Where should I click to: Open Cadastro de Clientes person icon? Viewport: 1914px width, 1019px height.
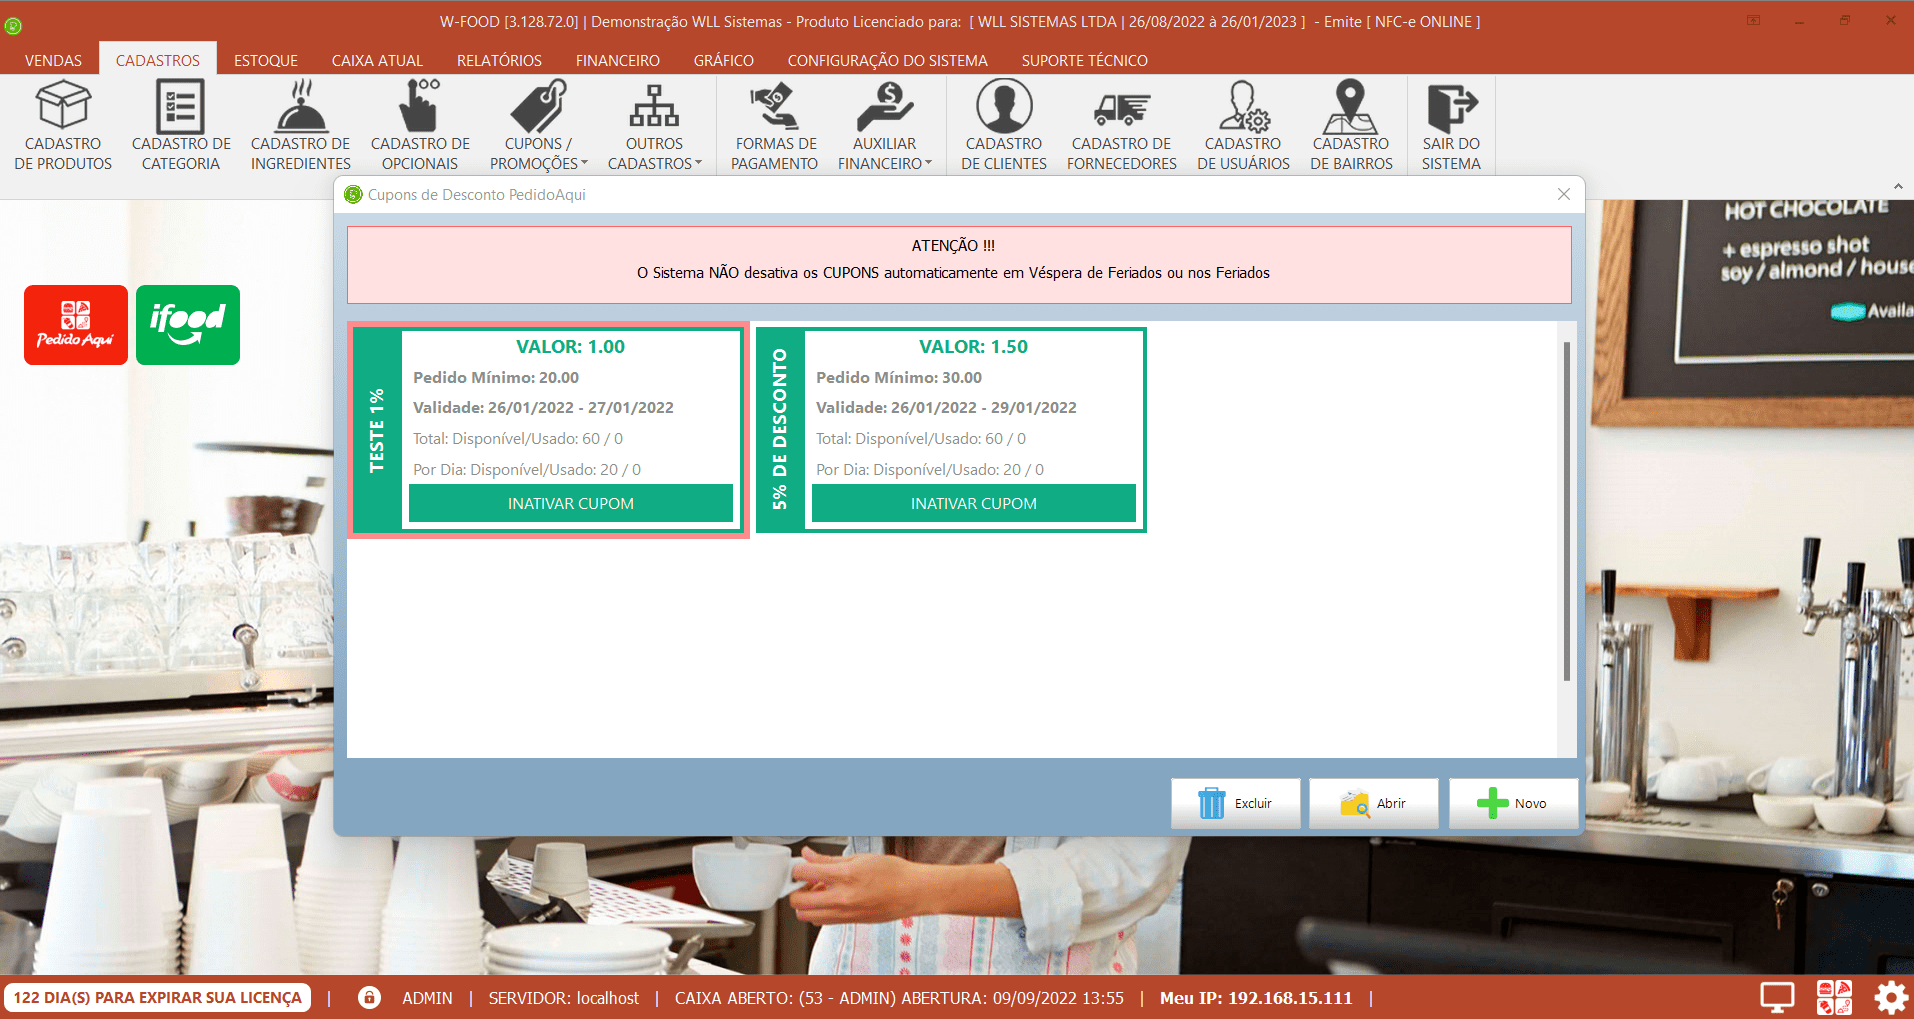pos(1004,105)
